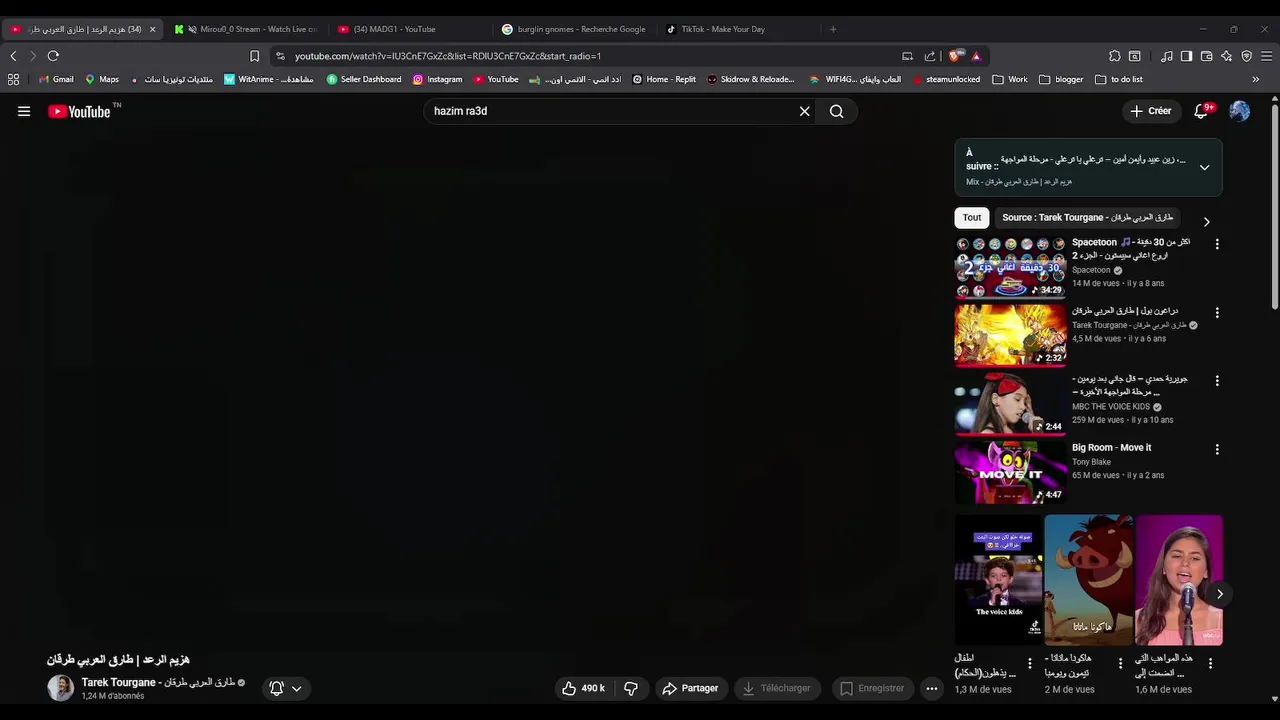The height and width of the screenshot is (720, 1280).
Task: Click the Partager share button
Action: pos(691,688)
